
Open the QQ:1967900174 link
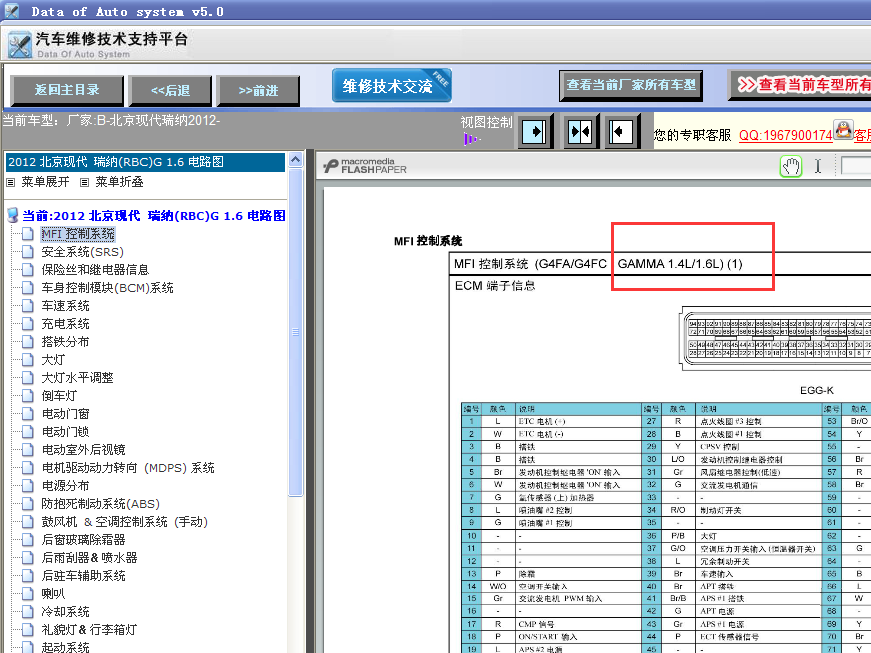tap(785, 135)
